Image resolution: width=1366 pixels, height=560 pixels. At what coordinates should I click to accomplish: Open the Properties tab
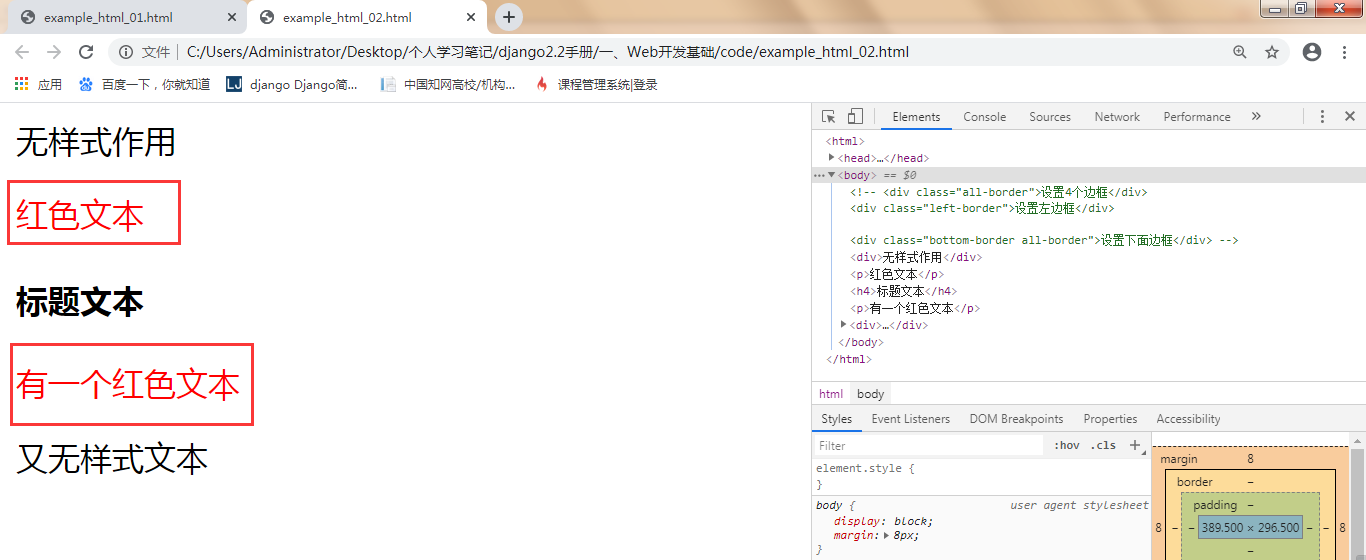1110,419
